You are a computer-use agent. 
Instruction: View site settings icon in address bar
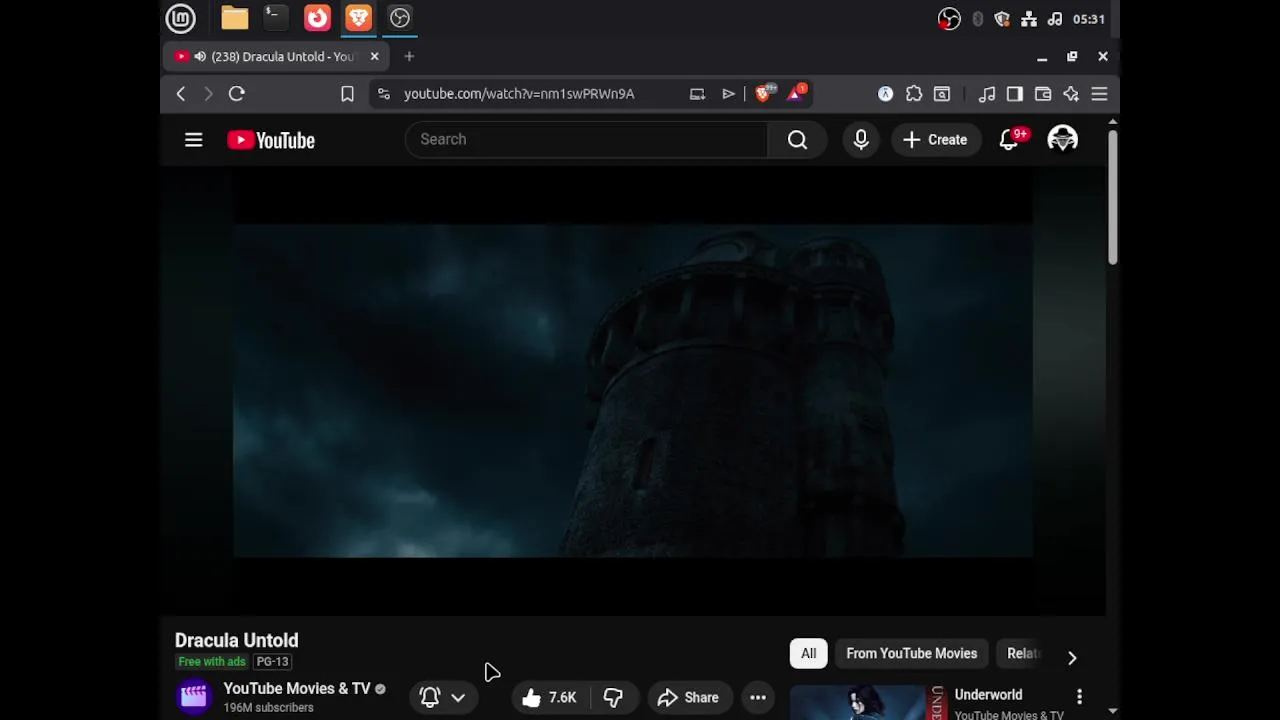(384, 94)
